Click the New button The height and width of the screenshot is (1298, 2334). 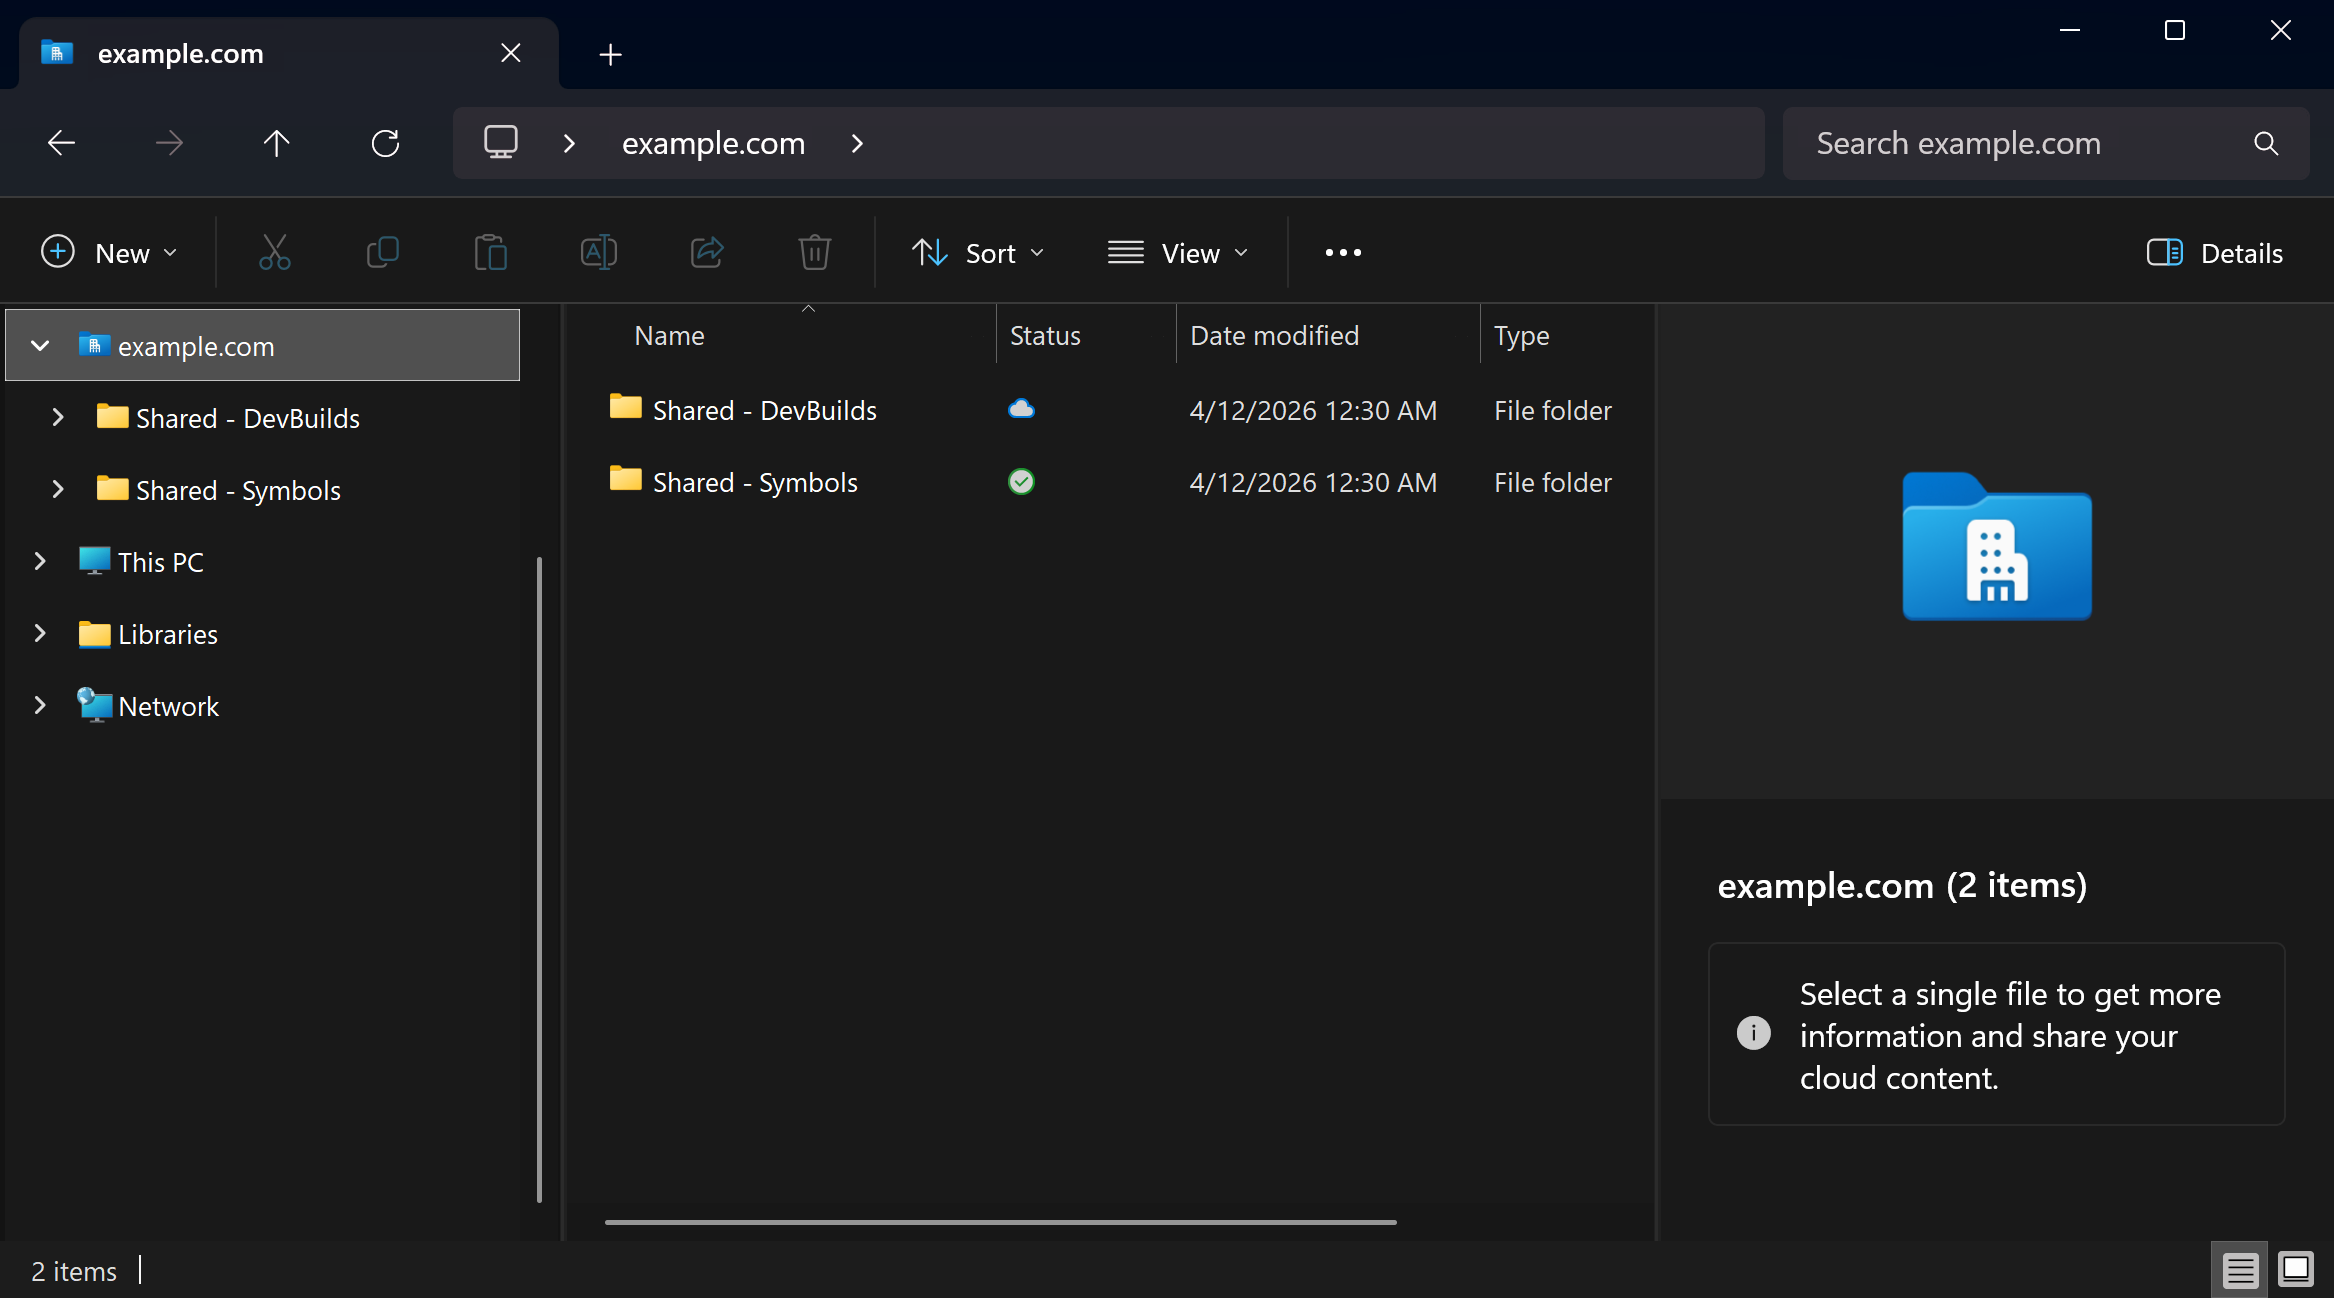(x=110, y=252)
